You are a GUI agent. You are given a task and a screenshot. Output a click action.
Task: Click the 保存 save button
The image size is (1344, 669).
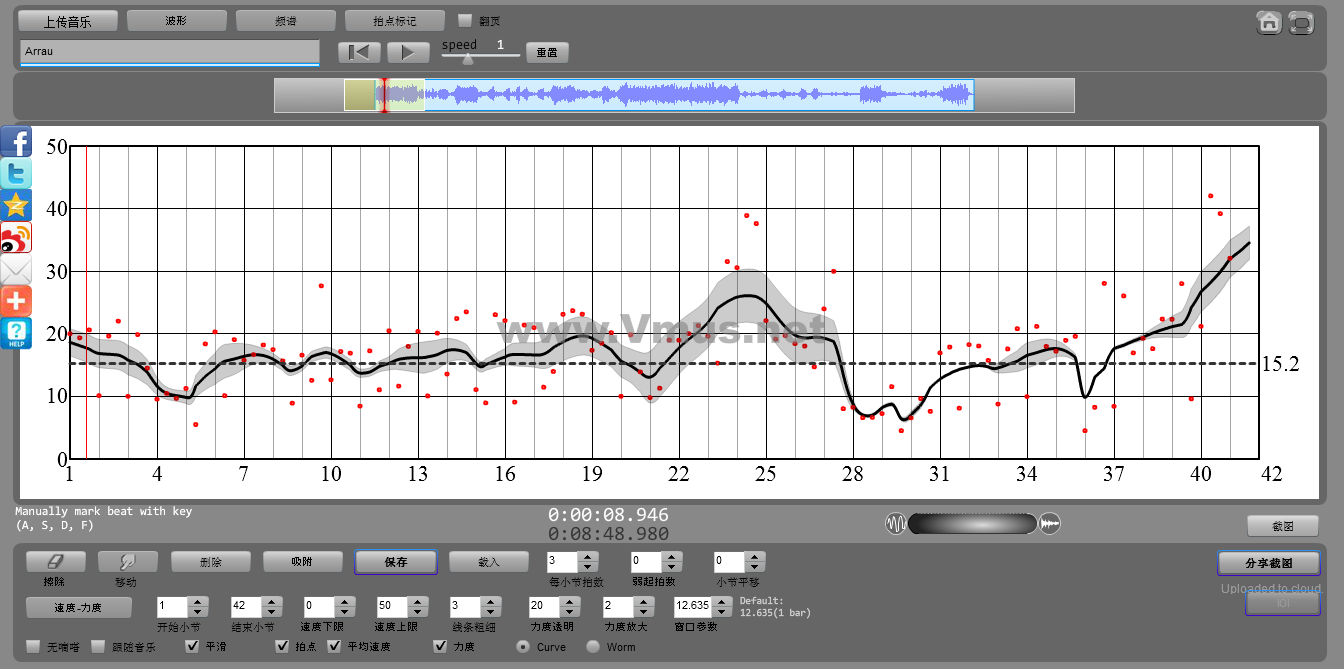395,562
